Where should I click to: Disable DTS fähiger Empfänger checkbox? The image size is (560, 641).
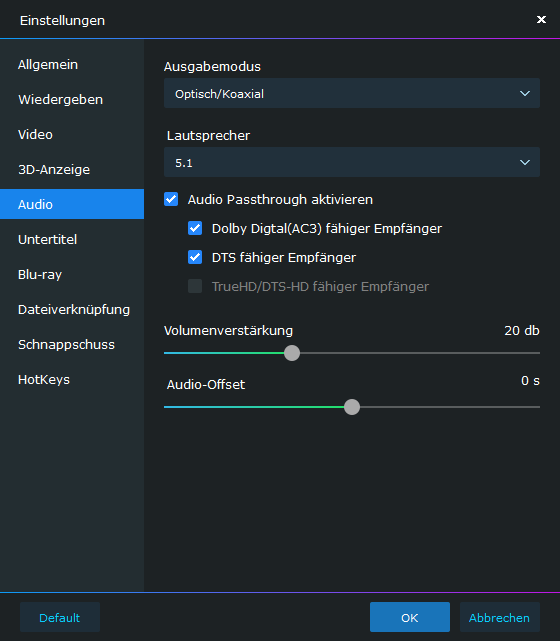click(195, 258)
